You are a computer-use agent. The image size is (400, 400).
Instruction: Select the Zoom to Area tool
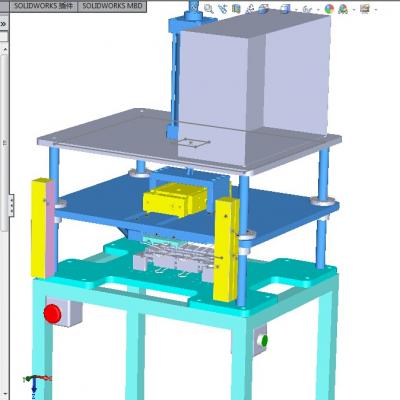click(209, 9)
